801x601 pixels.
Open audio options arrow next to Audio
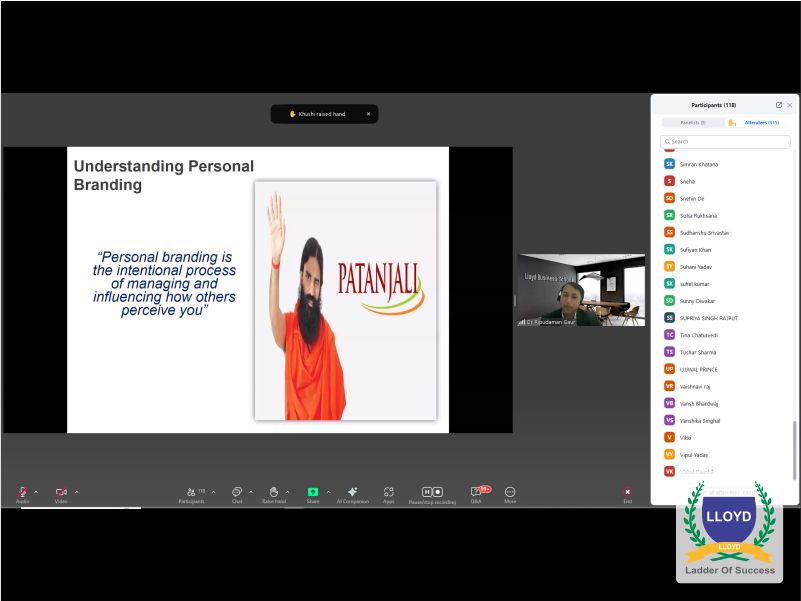[36, 492]
